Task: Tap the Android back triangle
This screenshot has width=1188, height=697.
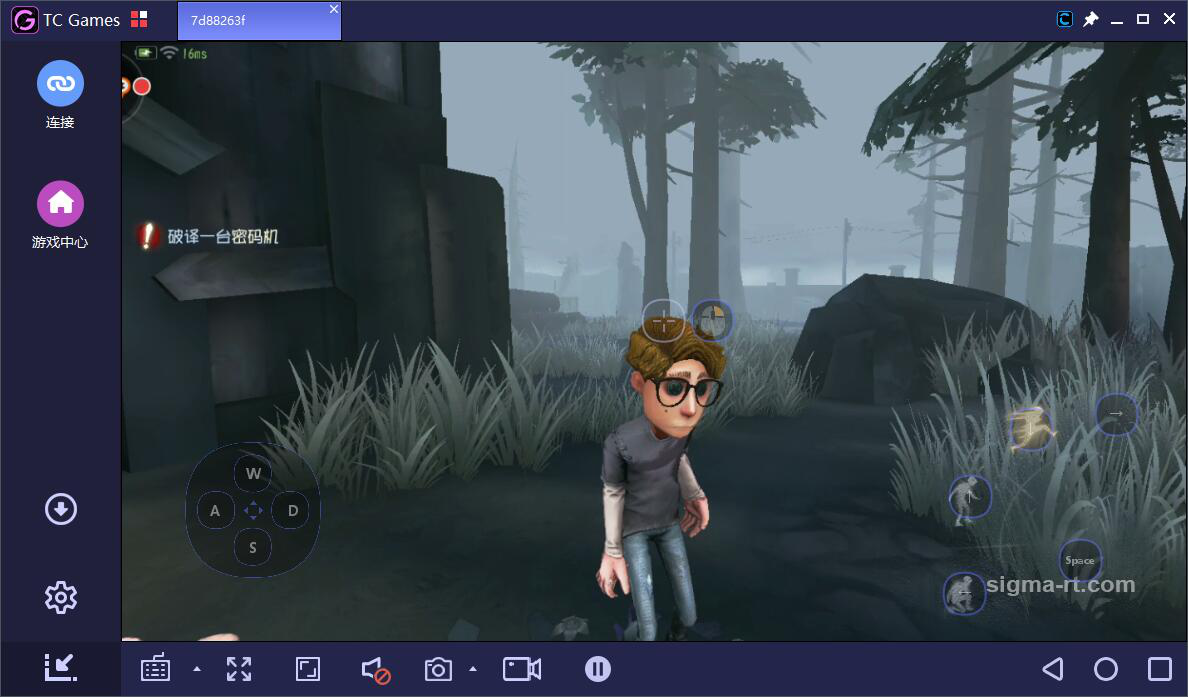Action: 1053,669
